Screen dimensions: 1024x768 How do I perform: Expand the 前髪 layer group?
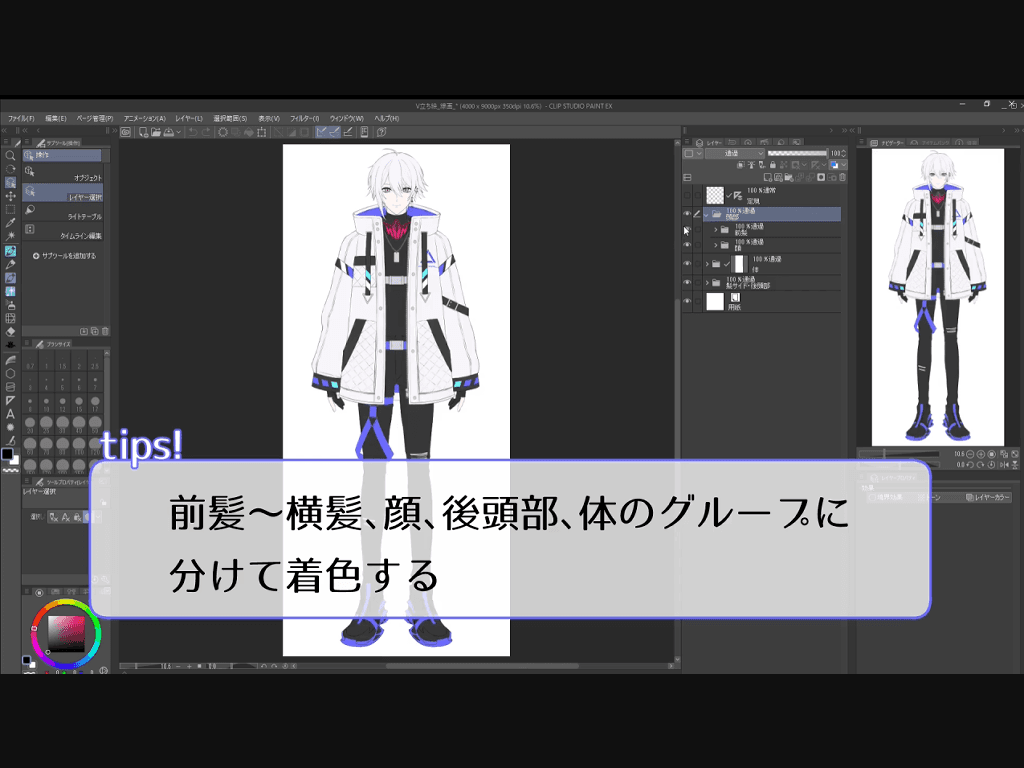click(714, 229)
